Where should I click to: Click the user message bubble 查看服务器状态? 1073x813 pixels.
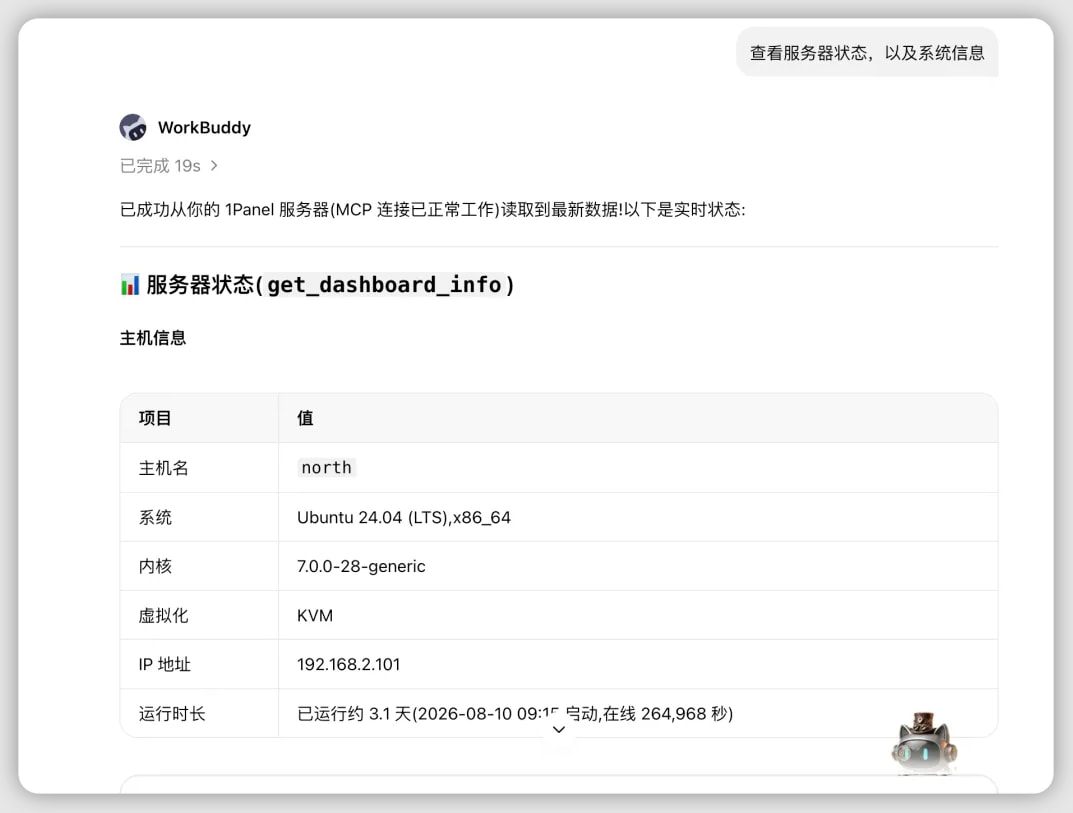867,53
